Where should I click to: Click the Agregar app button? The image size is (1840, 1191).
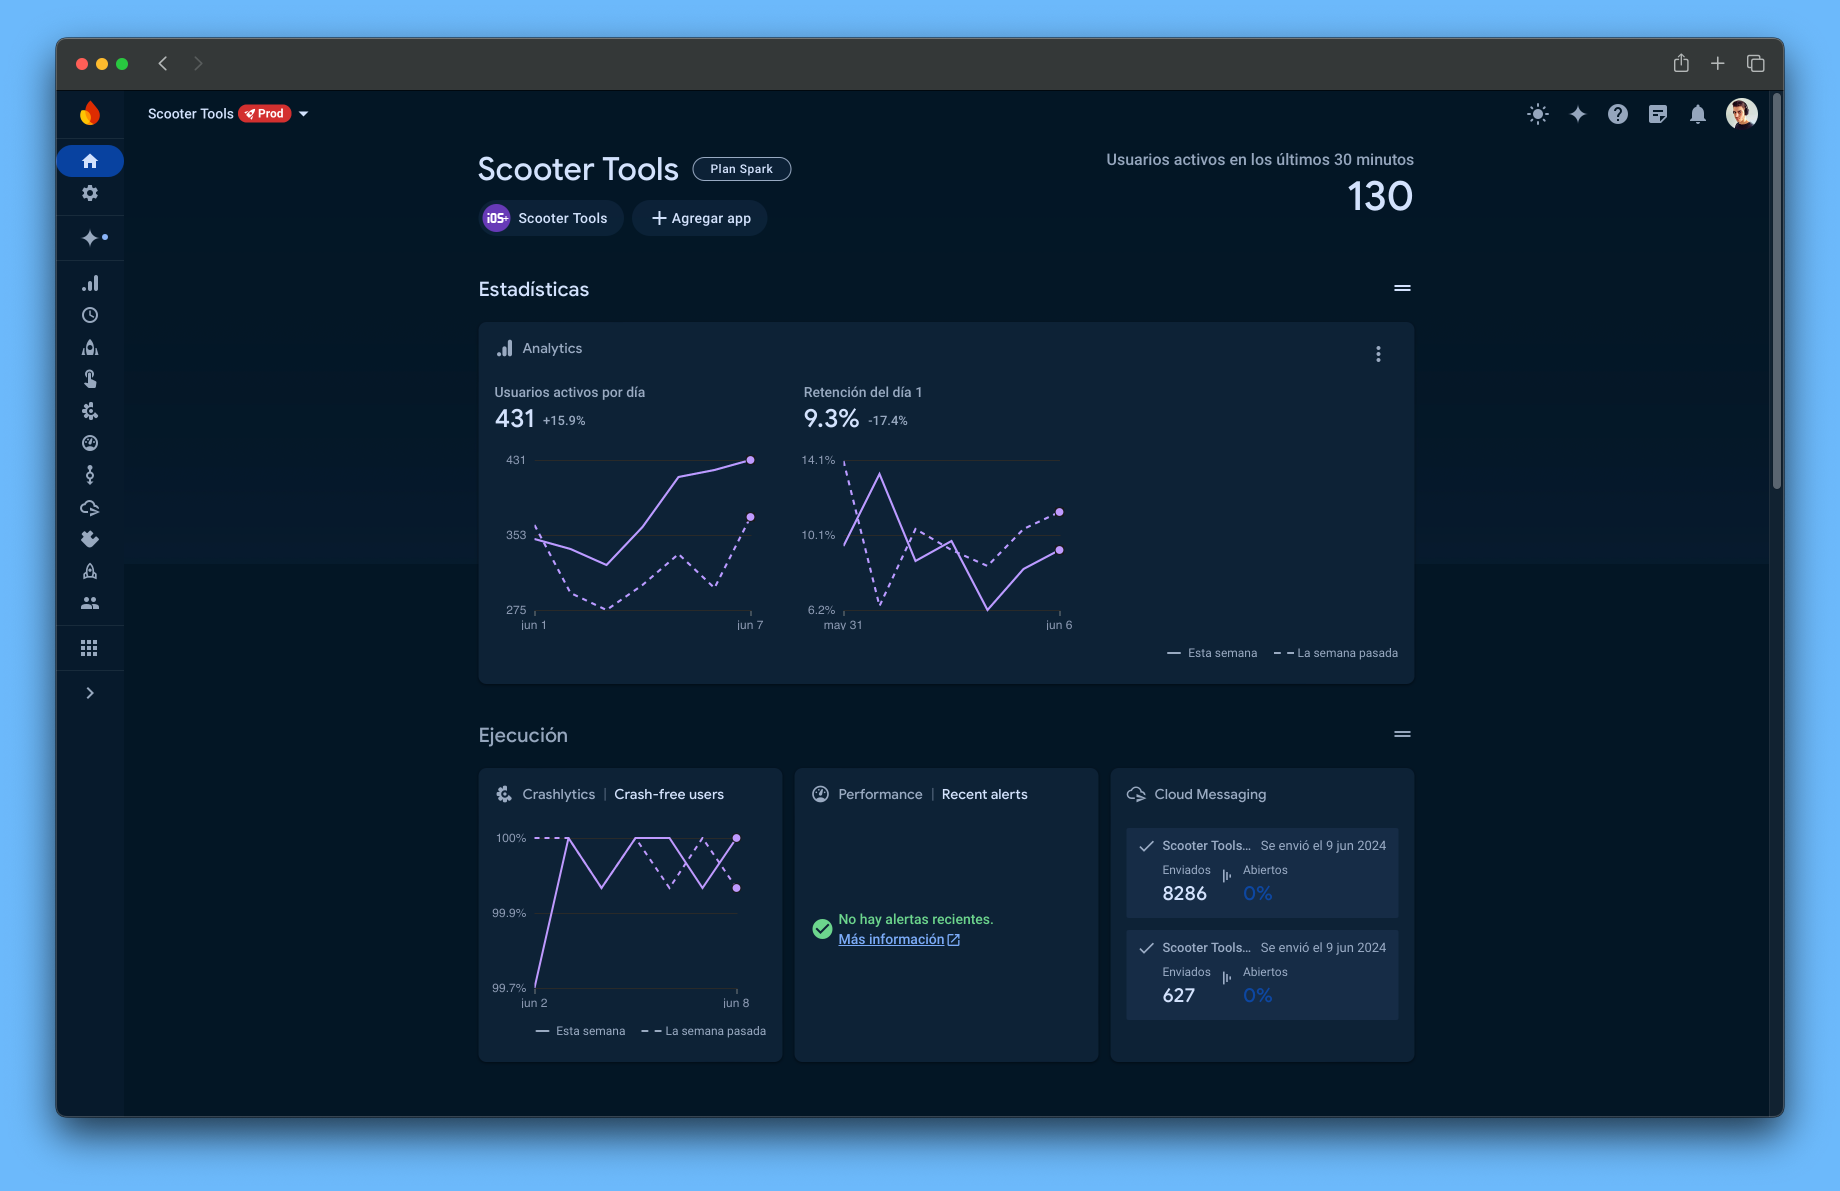[x=700, y=218]
